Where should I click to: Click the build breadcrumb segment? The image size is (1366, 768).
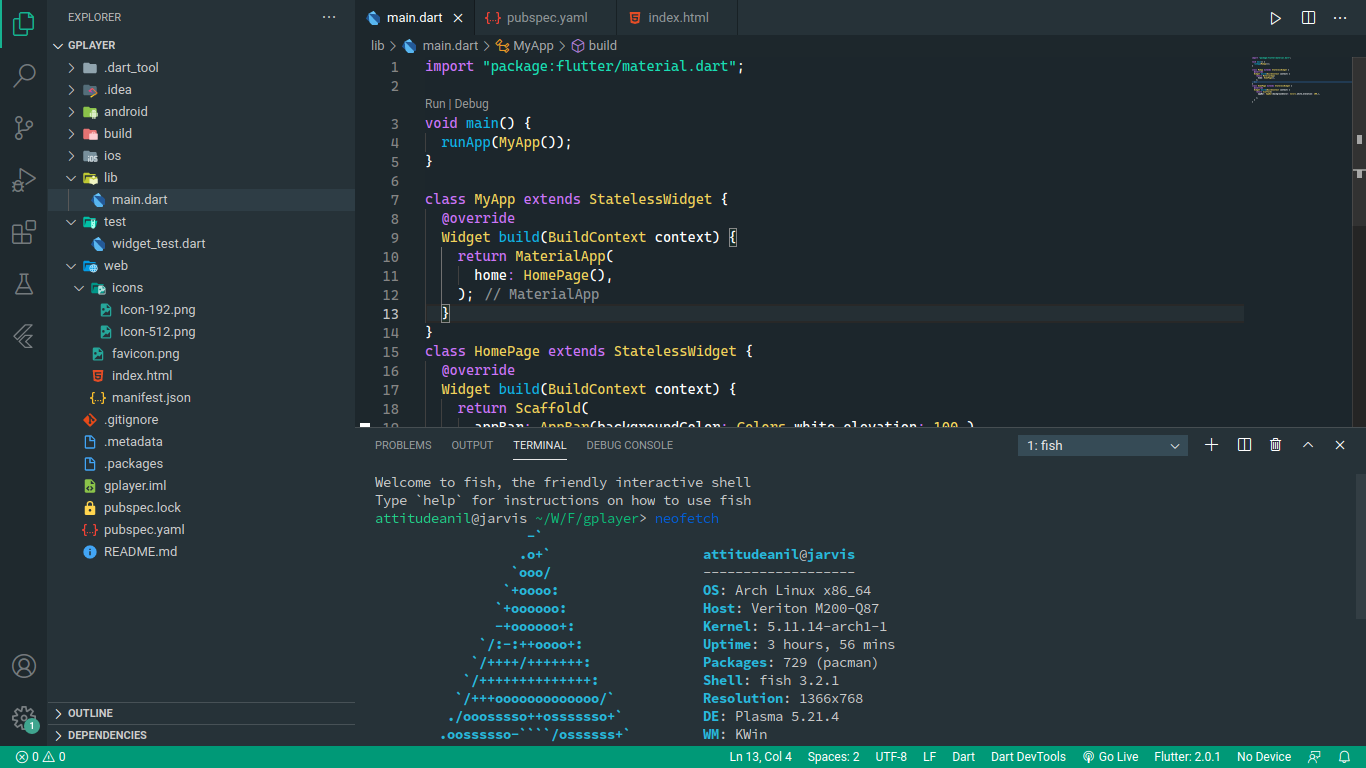click(594, 45)
